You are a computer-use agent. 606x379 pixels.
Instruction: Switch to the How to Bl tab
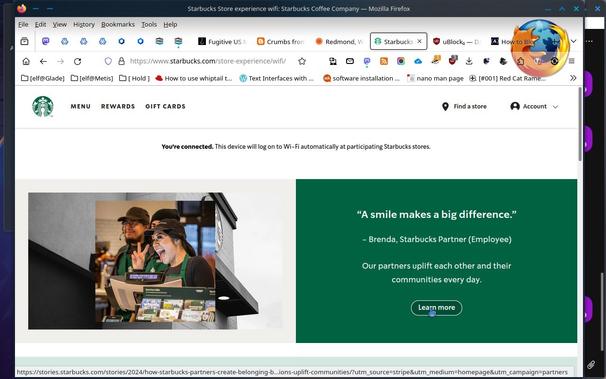(x=513, y=41)
